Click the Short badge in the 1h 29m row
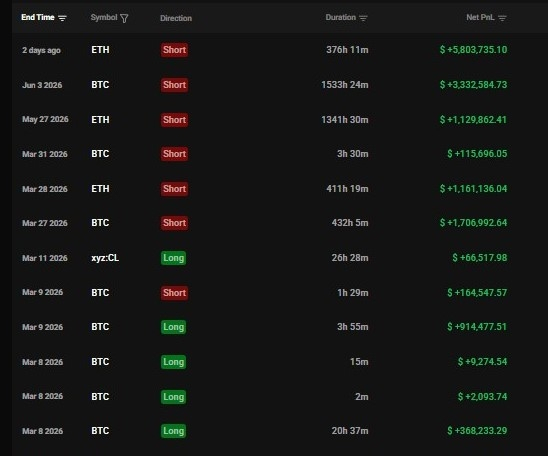The width and height of the screenshot is (548, 456). pos(174,292)
